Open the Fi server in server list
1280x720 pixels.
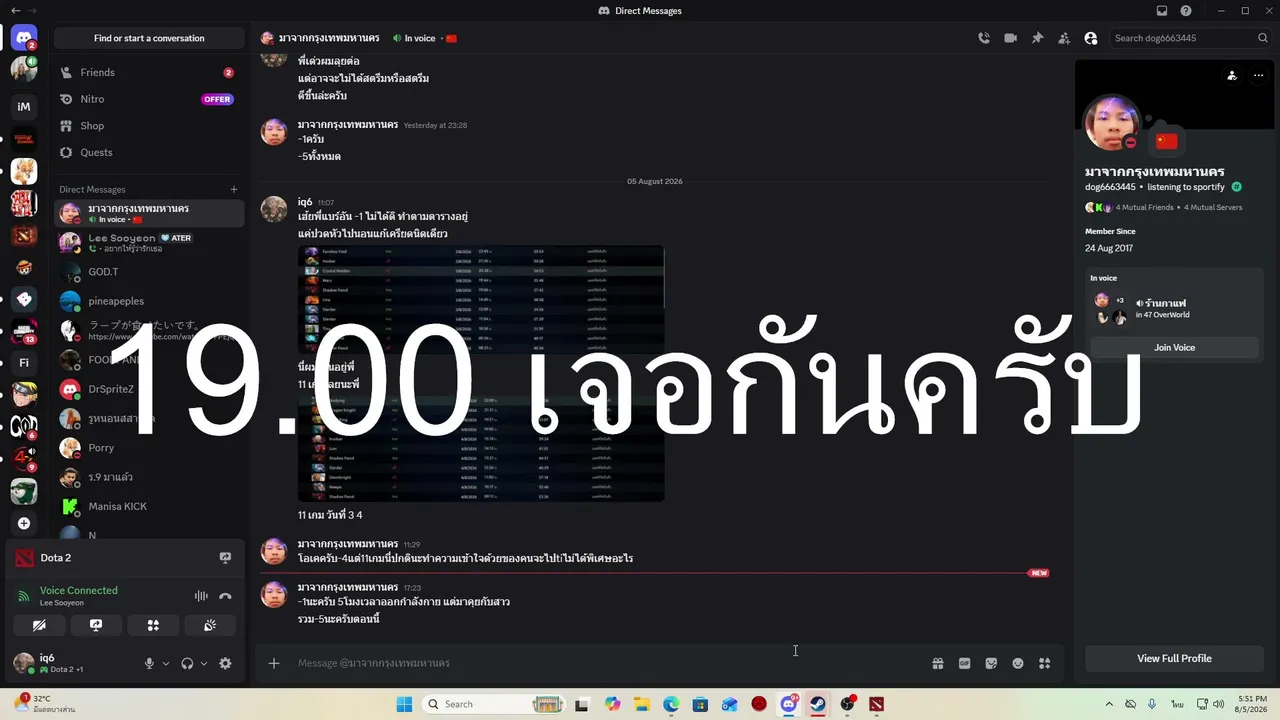pyautogui.click(x=24, y=362)
